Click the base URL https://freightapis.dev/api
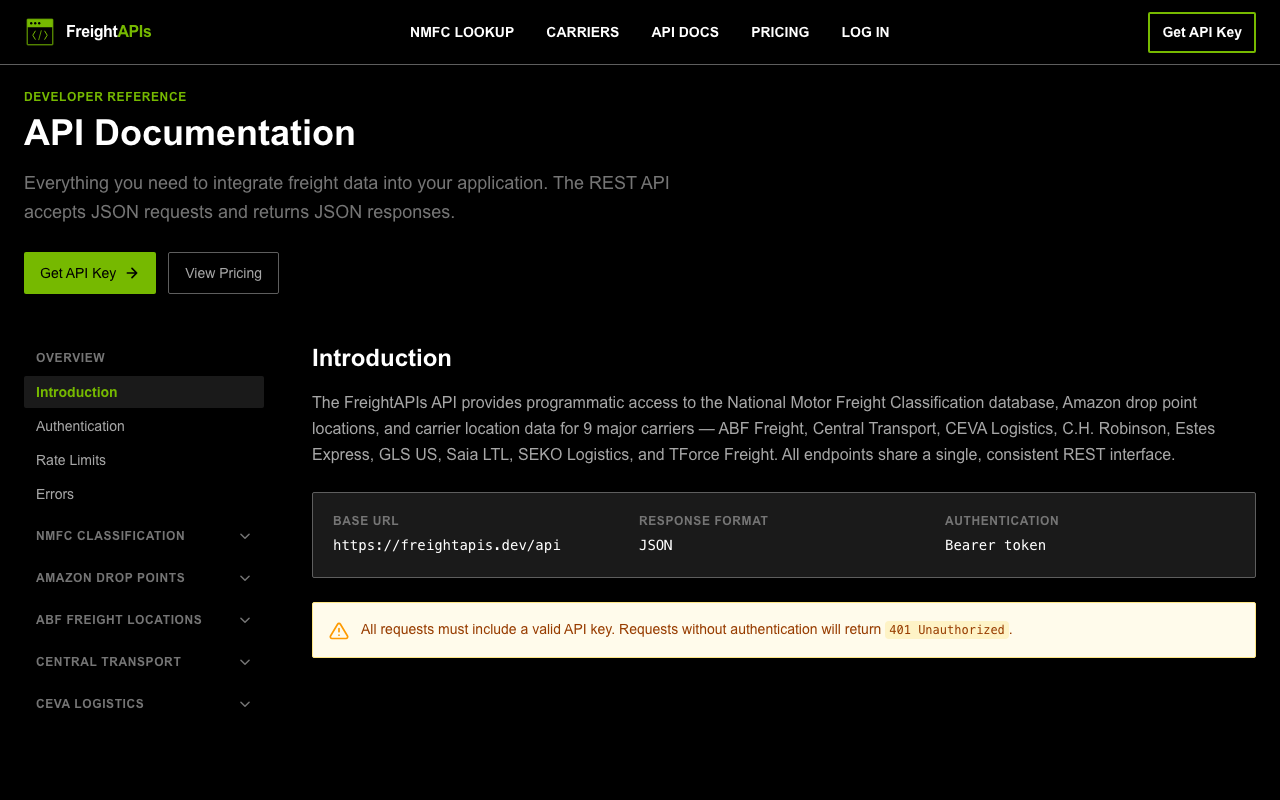The height and width of the screenshot is (800, 1280). coord(447,545)
